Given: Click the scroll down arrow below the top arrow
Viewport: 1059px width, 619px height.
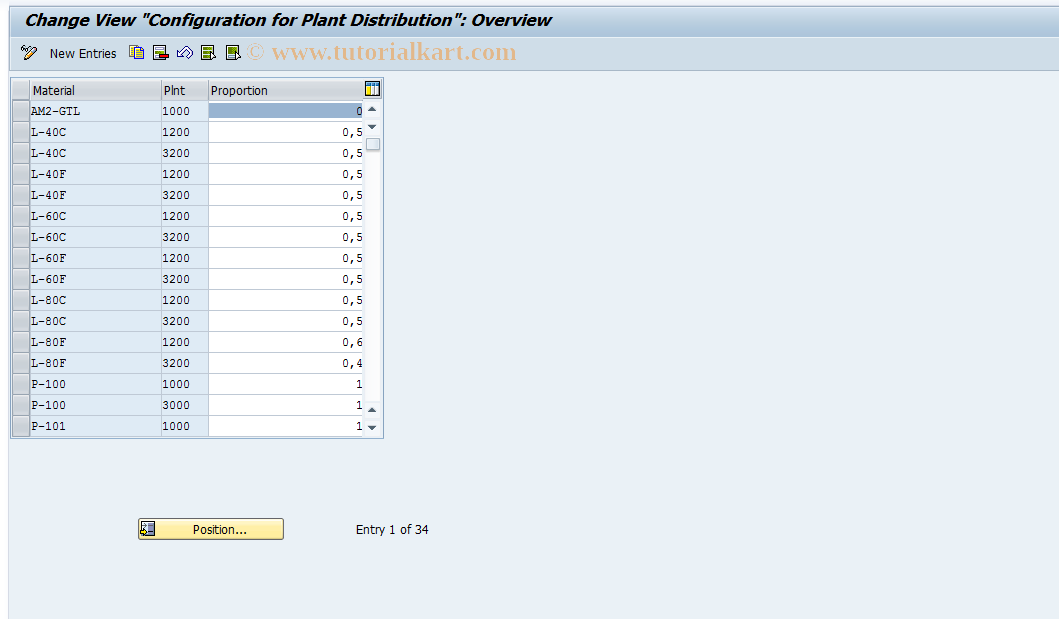Looking at the screenshot, I should point(372,127).
